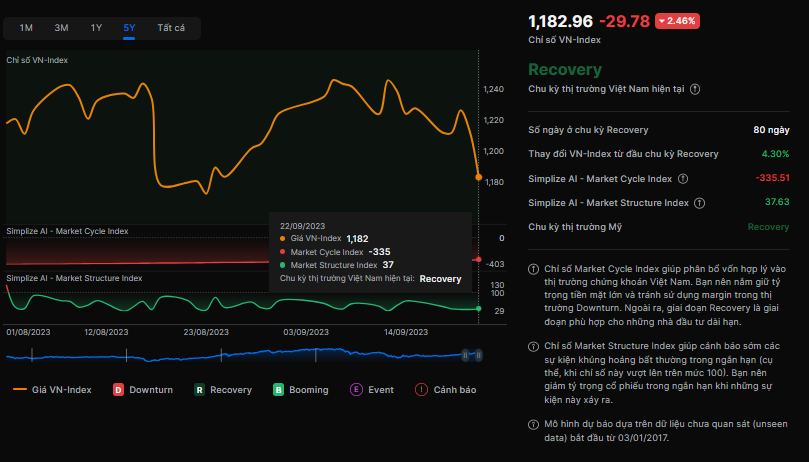Click the info icon beside third forecast note
This screenshot has height=462, width=809.
[534, 425]
